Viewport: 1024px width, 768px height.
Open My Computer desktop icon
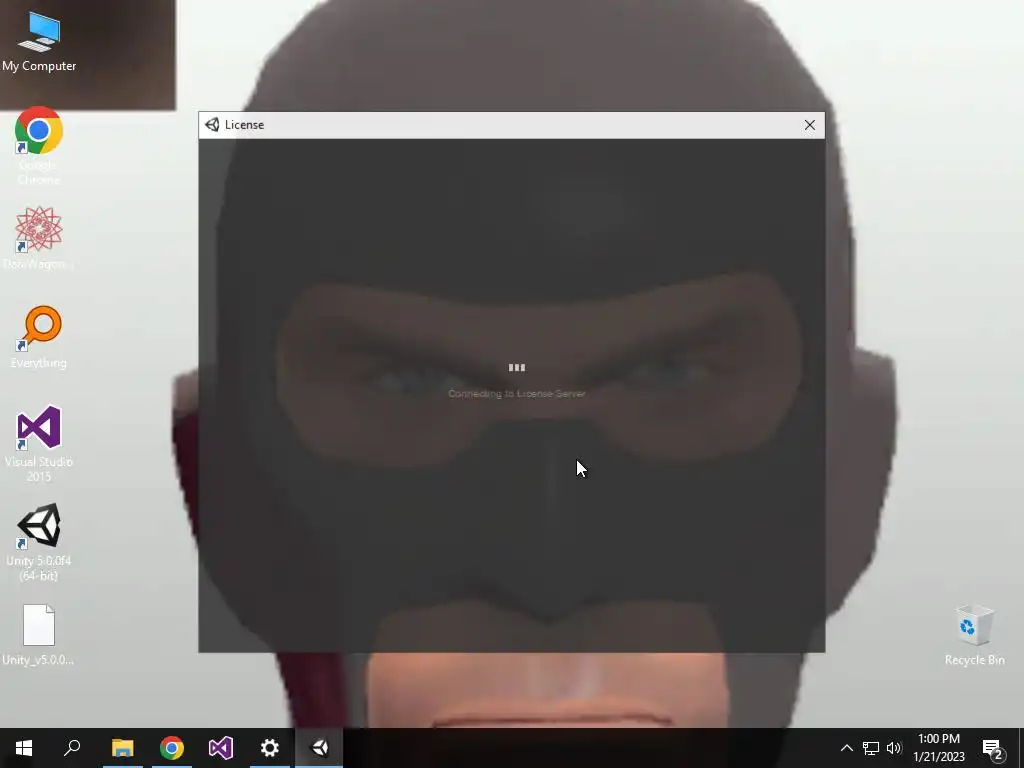[39, 42]
